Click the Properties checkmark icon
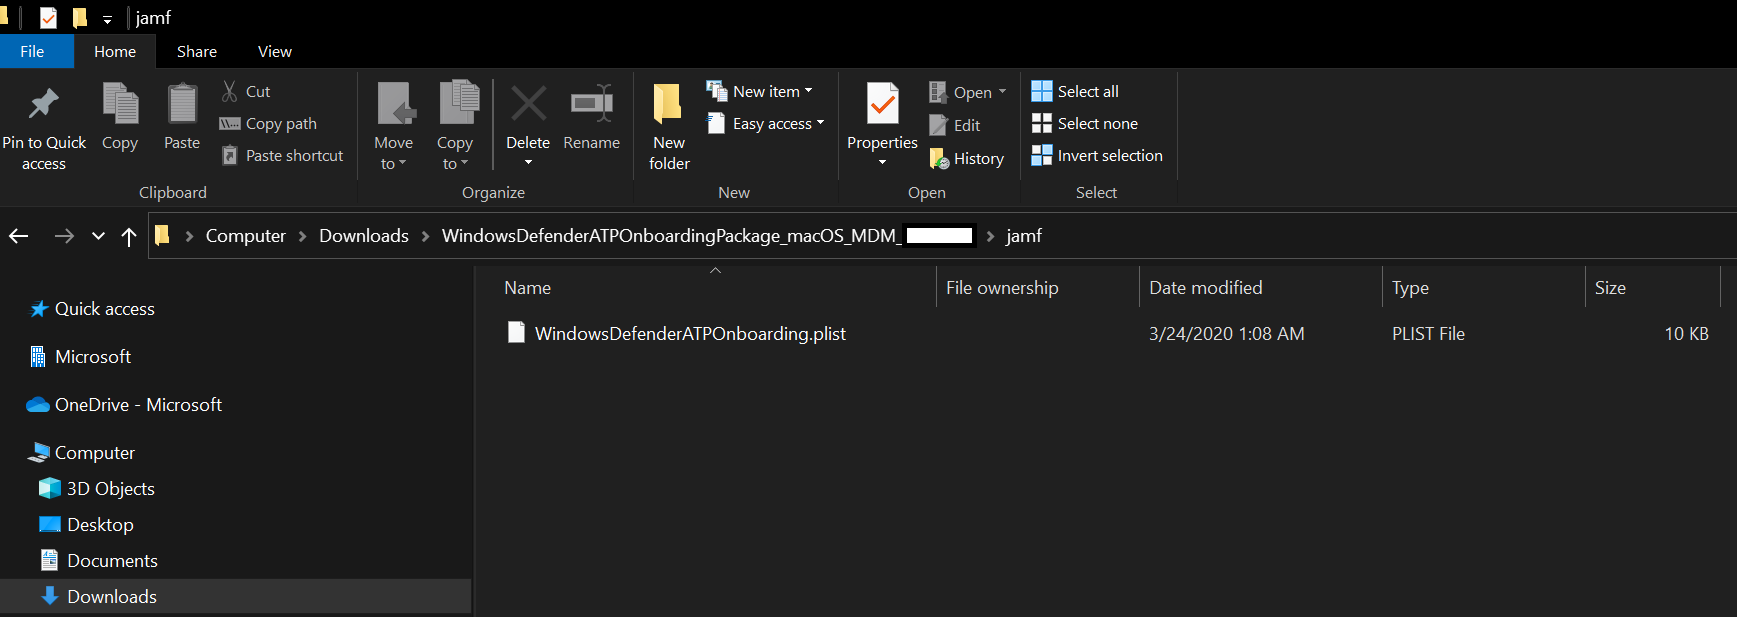Image resolution: width=1737 pixels, height=617 pixels. [882, 104]
